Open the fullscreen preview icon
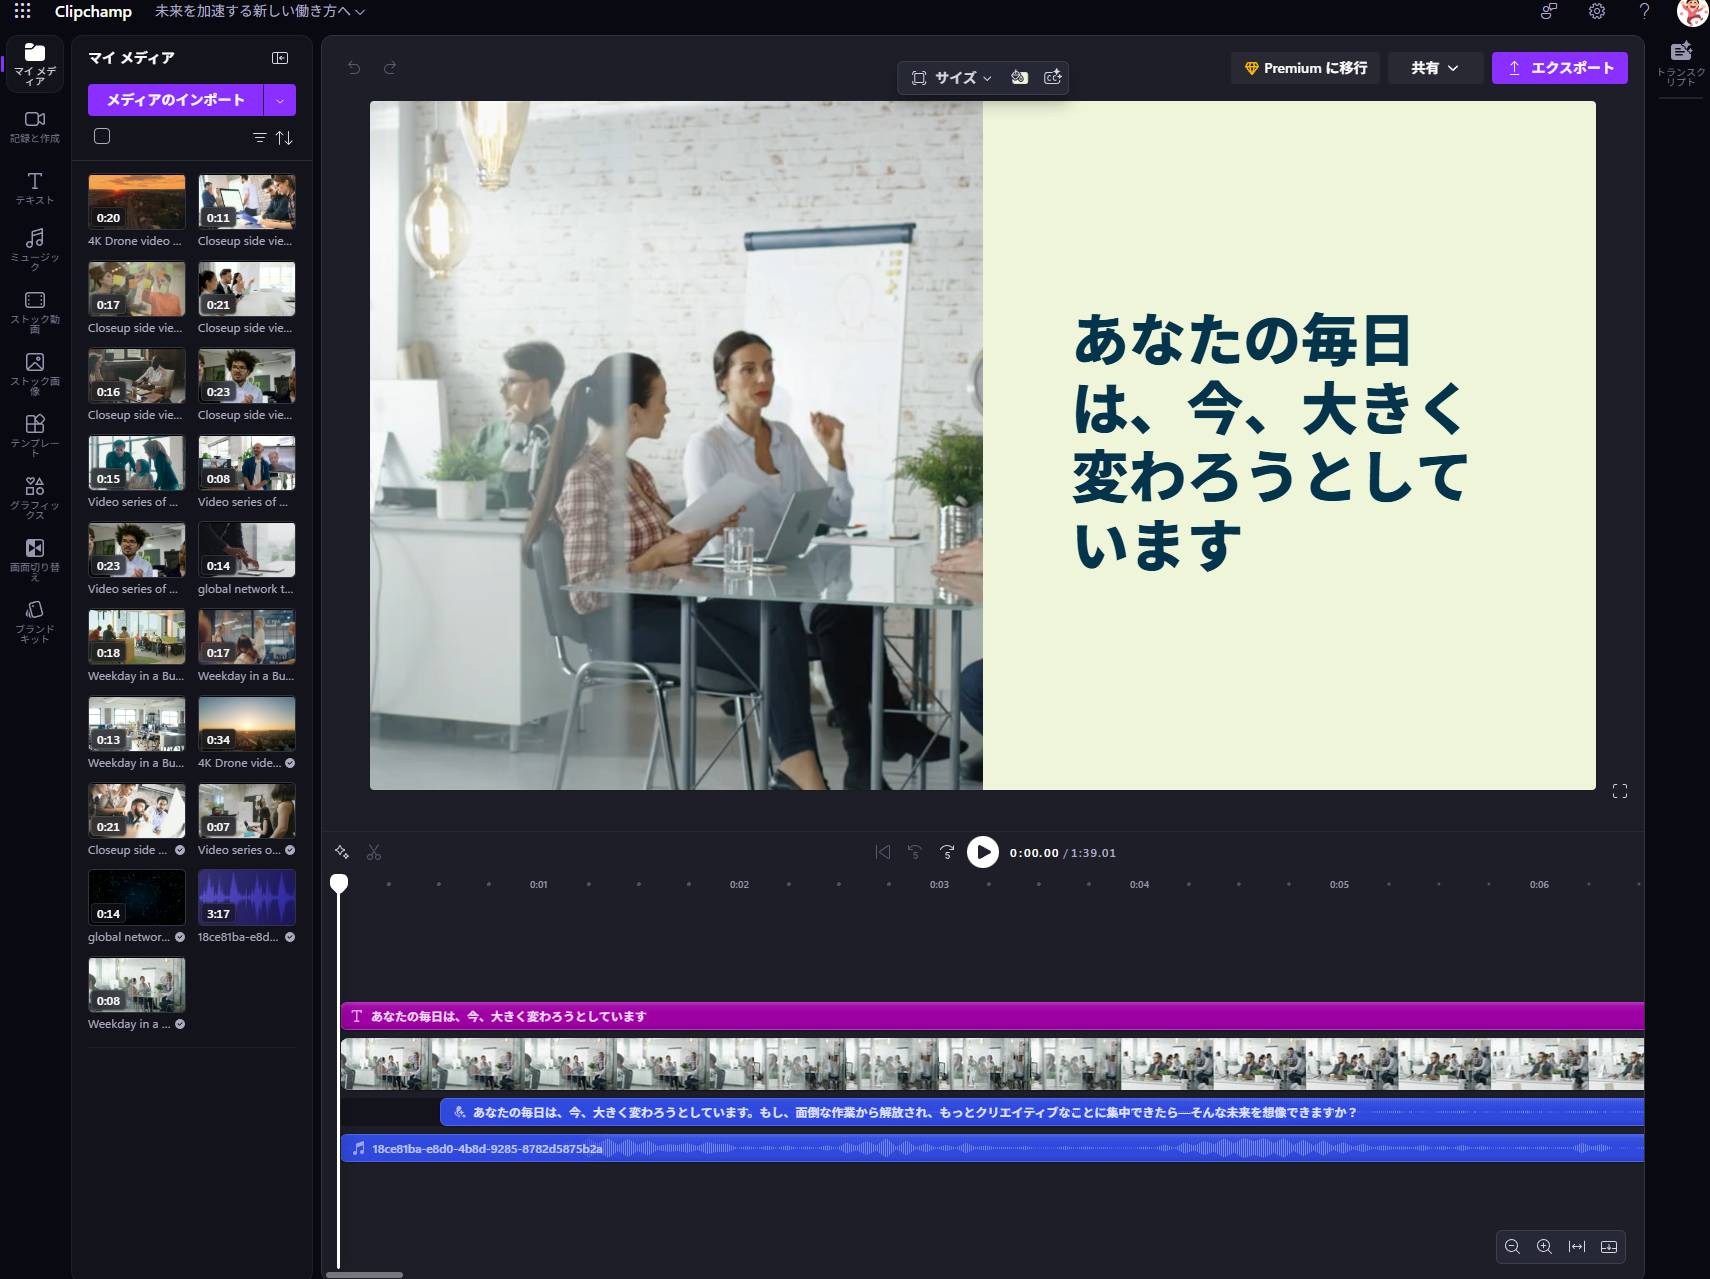Screen dimensions: 1710x1279 coord(1620,791)
